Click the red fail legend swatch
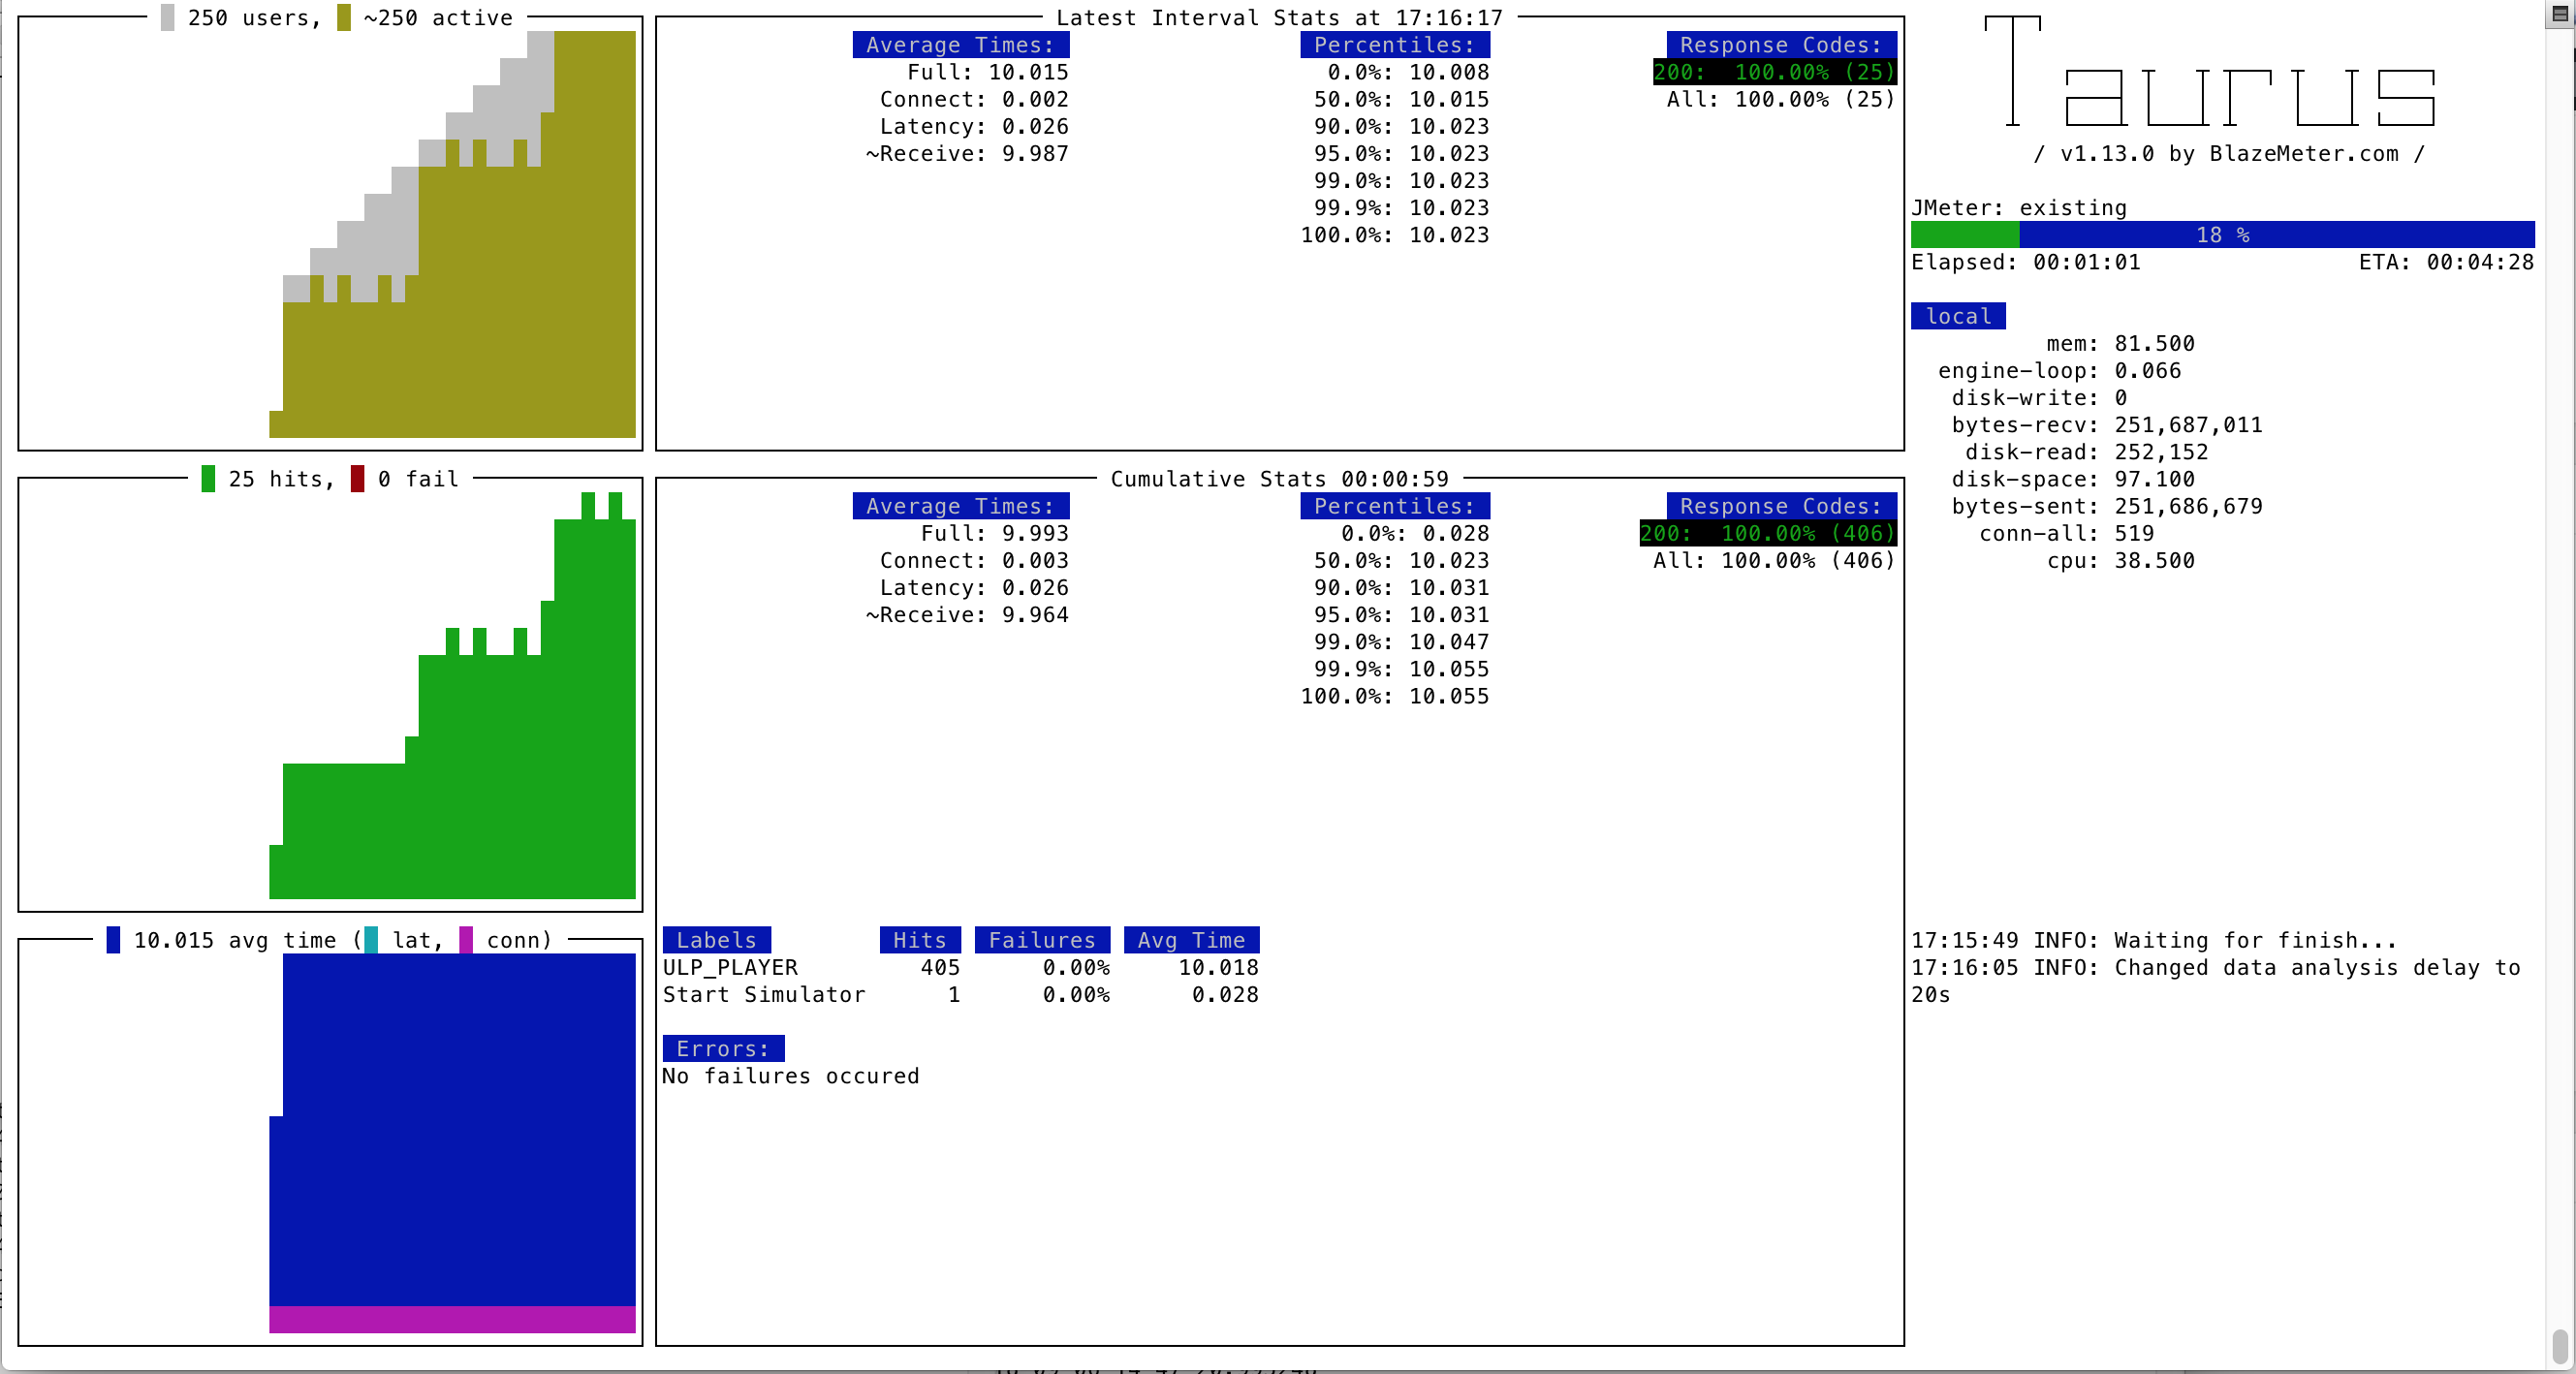Screen dimensions: 2576x1374 357,479
